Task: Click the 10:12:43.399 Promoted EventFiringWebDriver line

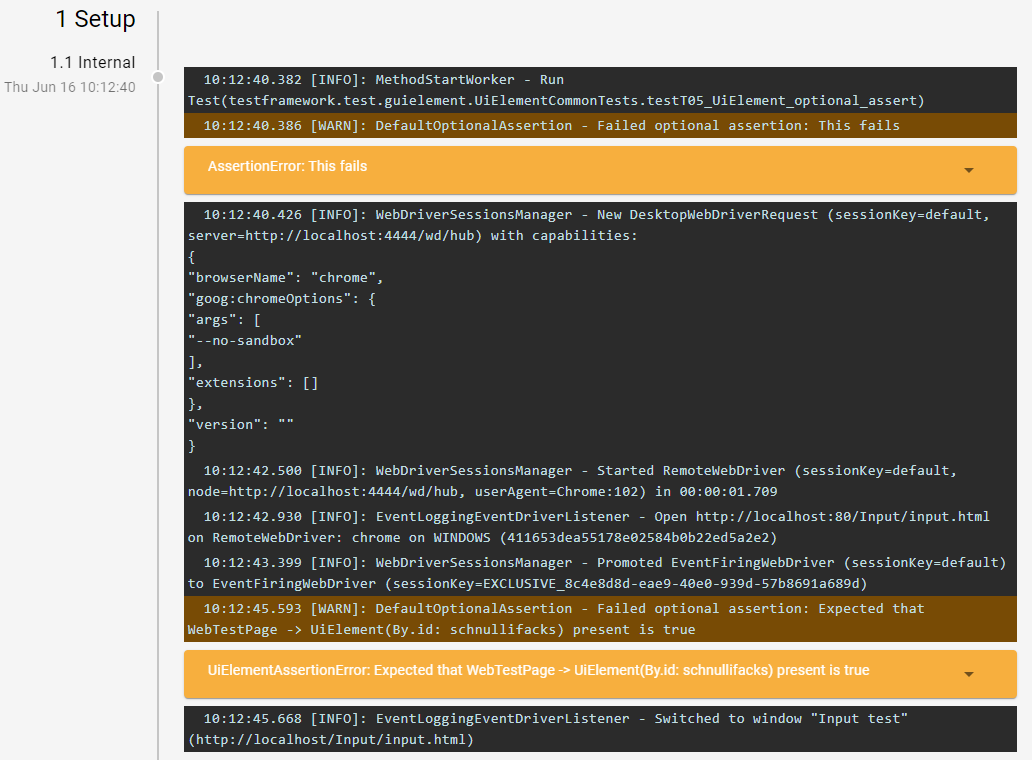Action: (600, 573)
